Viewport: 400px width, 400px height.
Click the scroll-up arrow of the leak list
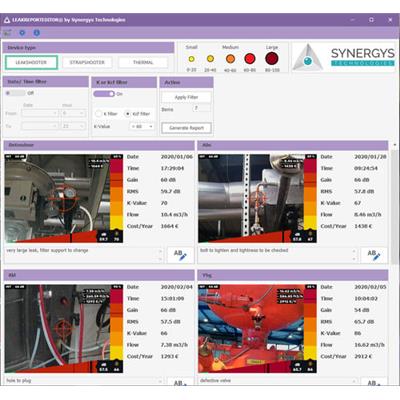395,145
